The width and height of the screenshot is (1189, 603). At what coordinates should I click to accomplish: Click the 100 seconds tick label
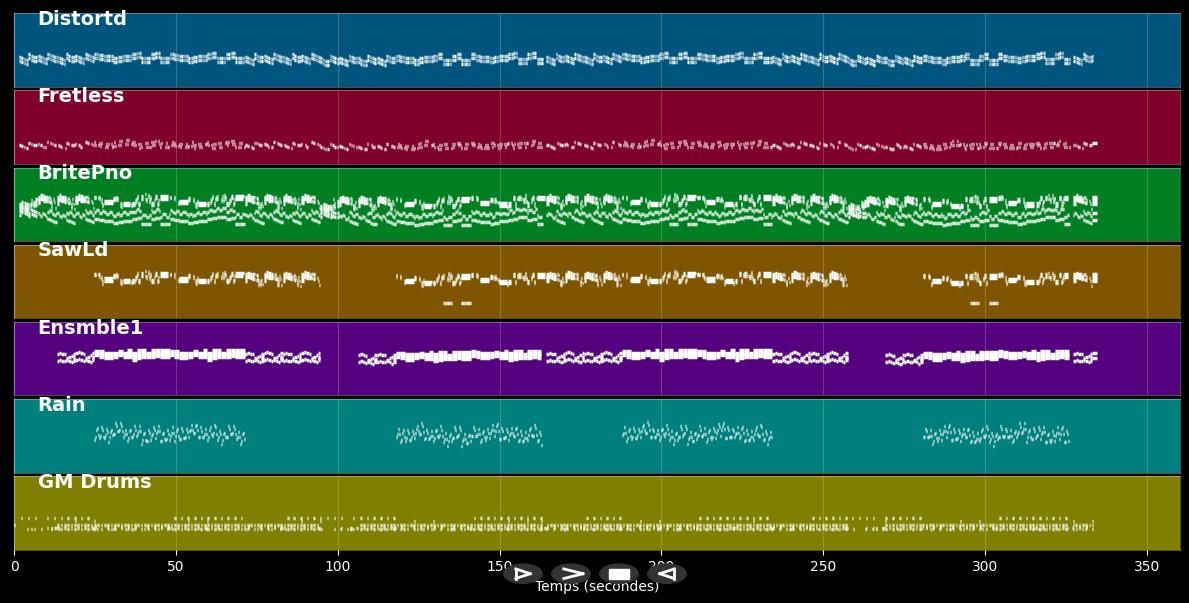click(338, 567)
